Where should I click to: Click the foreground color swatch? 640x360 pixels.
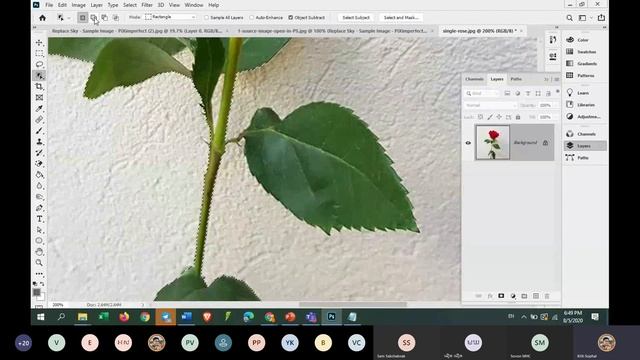(37, 292)
